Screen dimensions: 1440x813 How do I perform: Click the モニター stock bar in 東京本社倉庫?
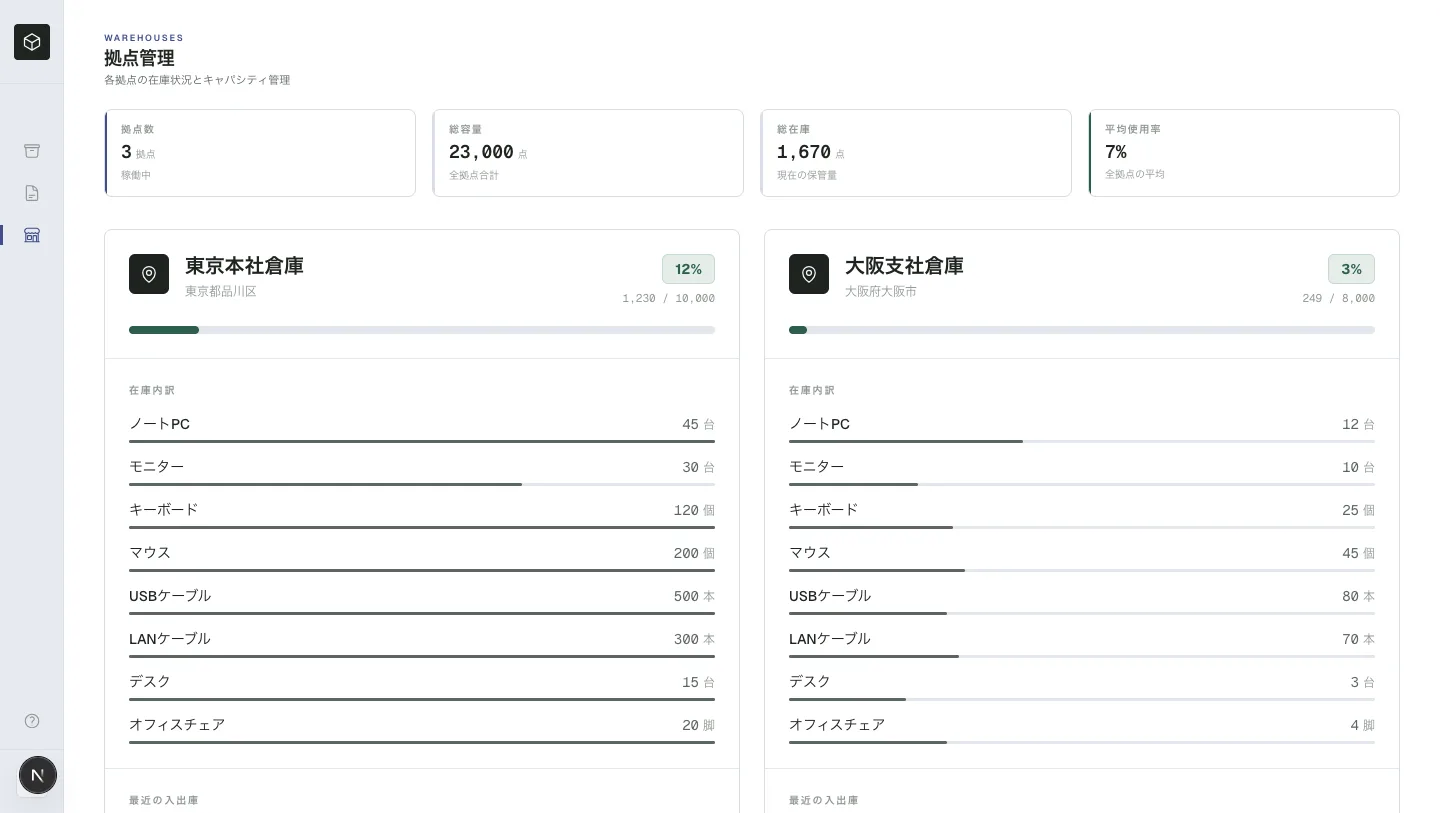(422, 484)
